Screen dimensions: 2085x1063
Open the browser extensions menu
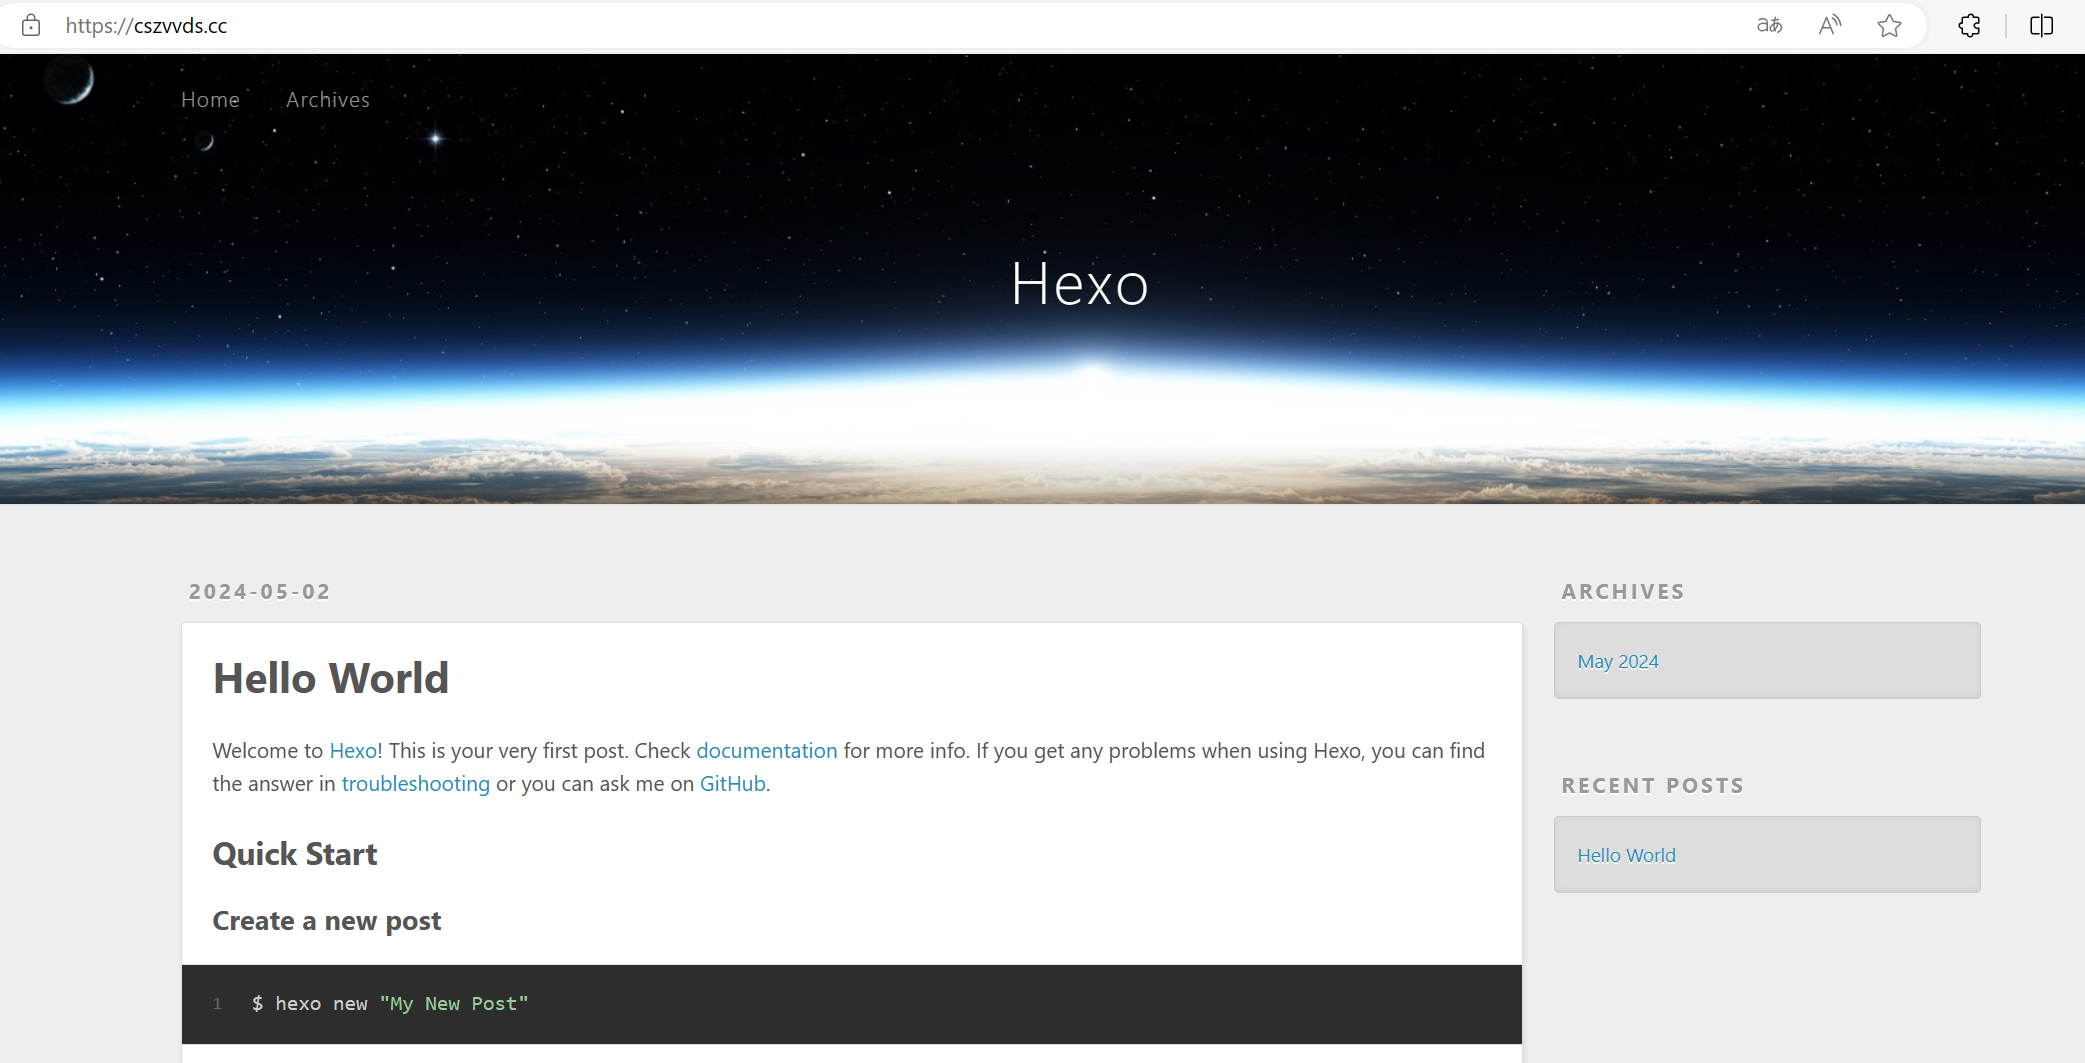click(1969, 26)
